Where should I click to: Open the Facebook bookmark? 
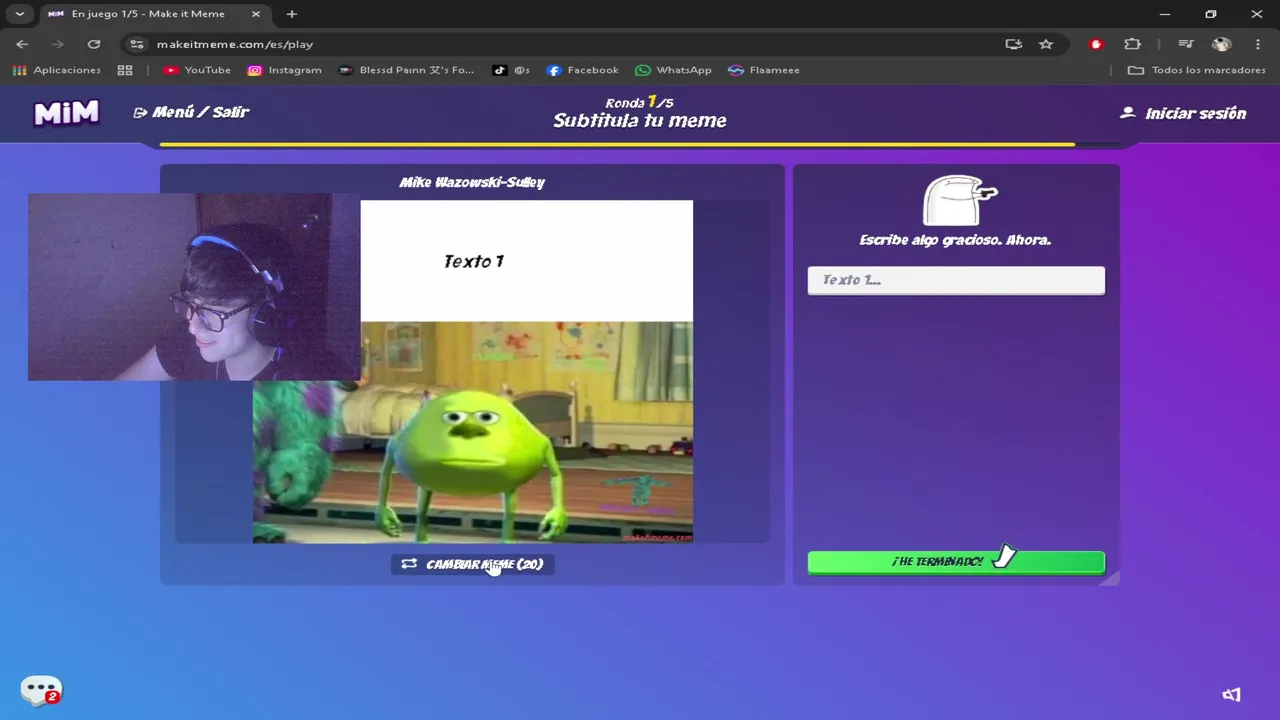pos(583,70)
